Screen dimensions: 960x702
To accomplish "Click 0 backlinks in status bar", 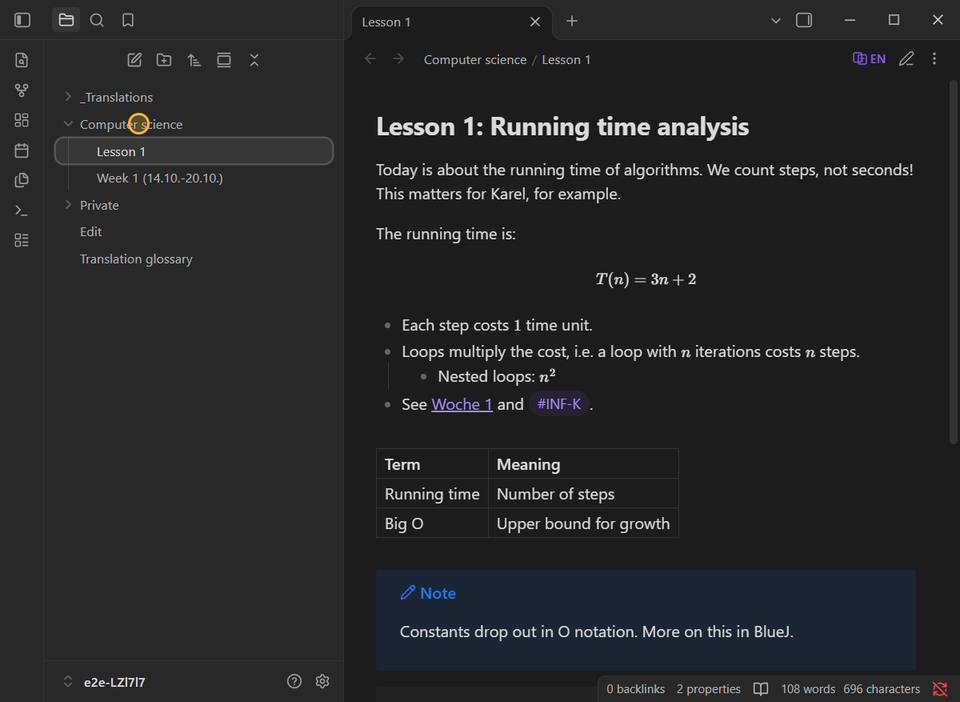I will pyautogui.click(x=636, y=689).
